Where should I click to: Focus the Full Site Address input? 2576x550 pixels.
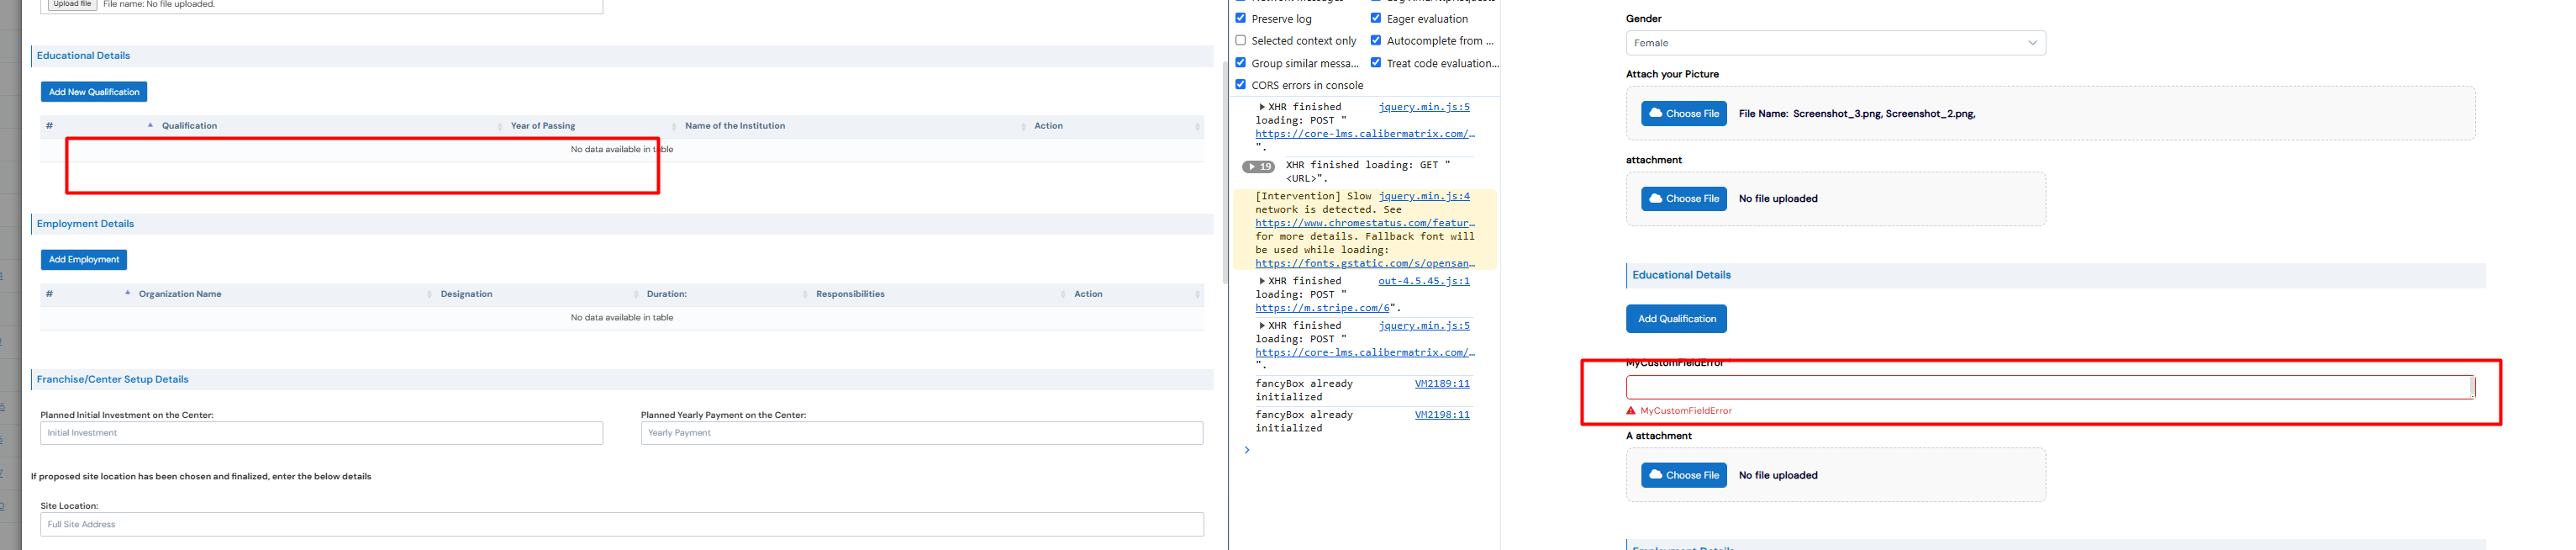(622, 525)
